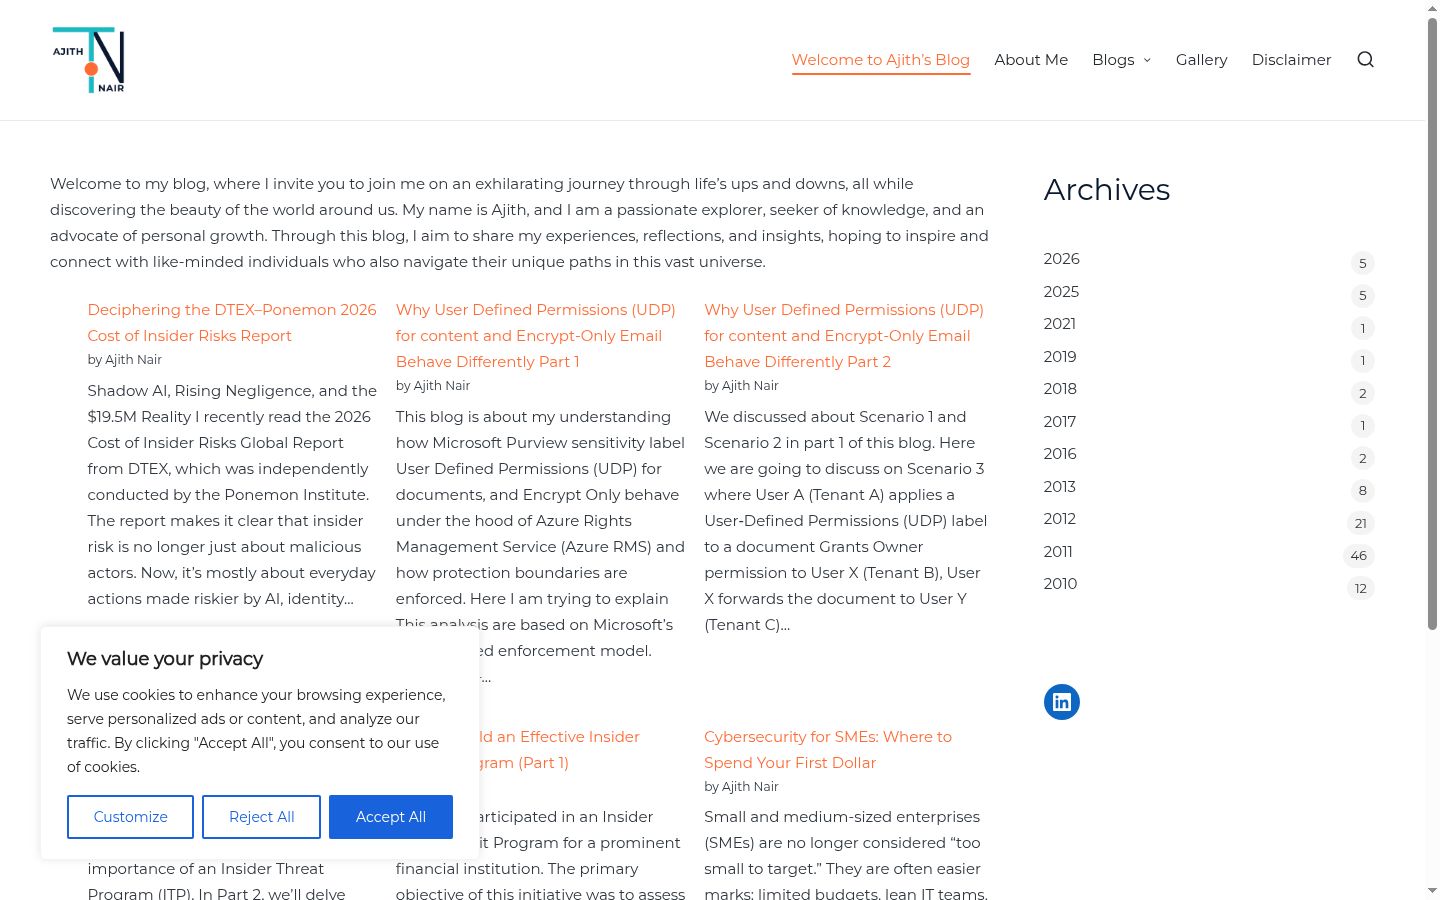1440x900 pixels.
Task: Open the About Me page
Action: [1031, 60]
